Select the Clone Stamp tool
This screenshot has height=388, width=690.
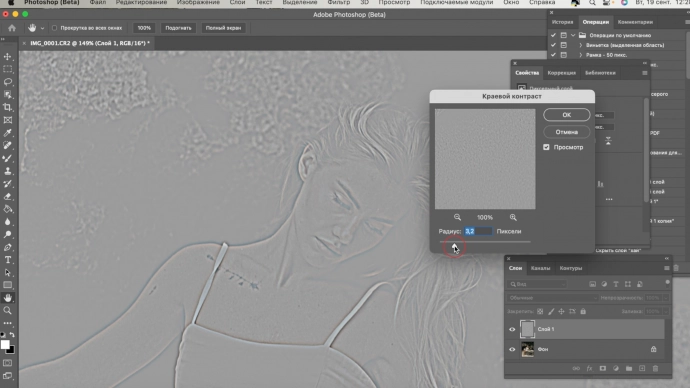(x=7, y=171)
